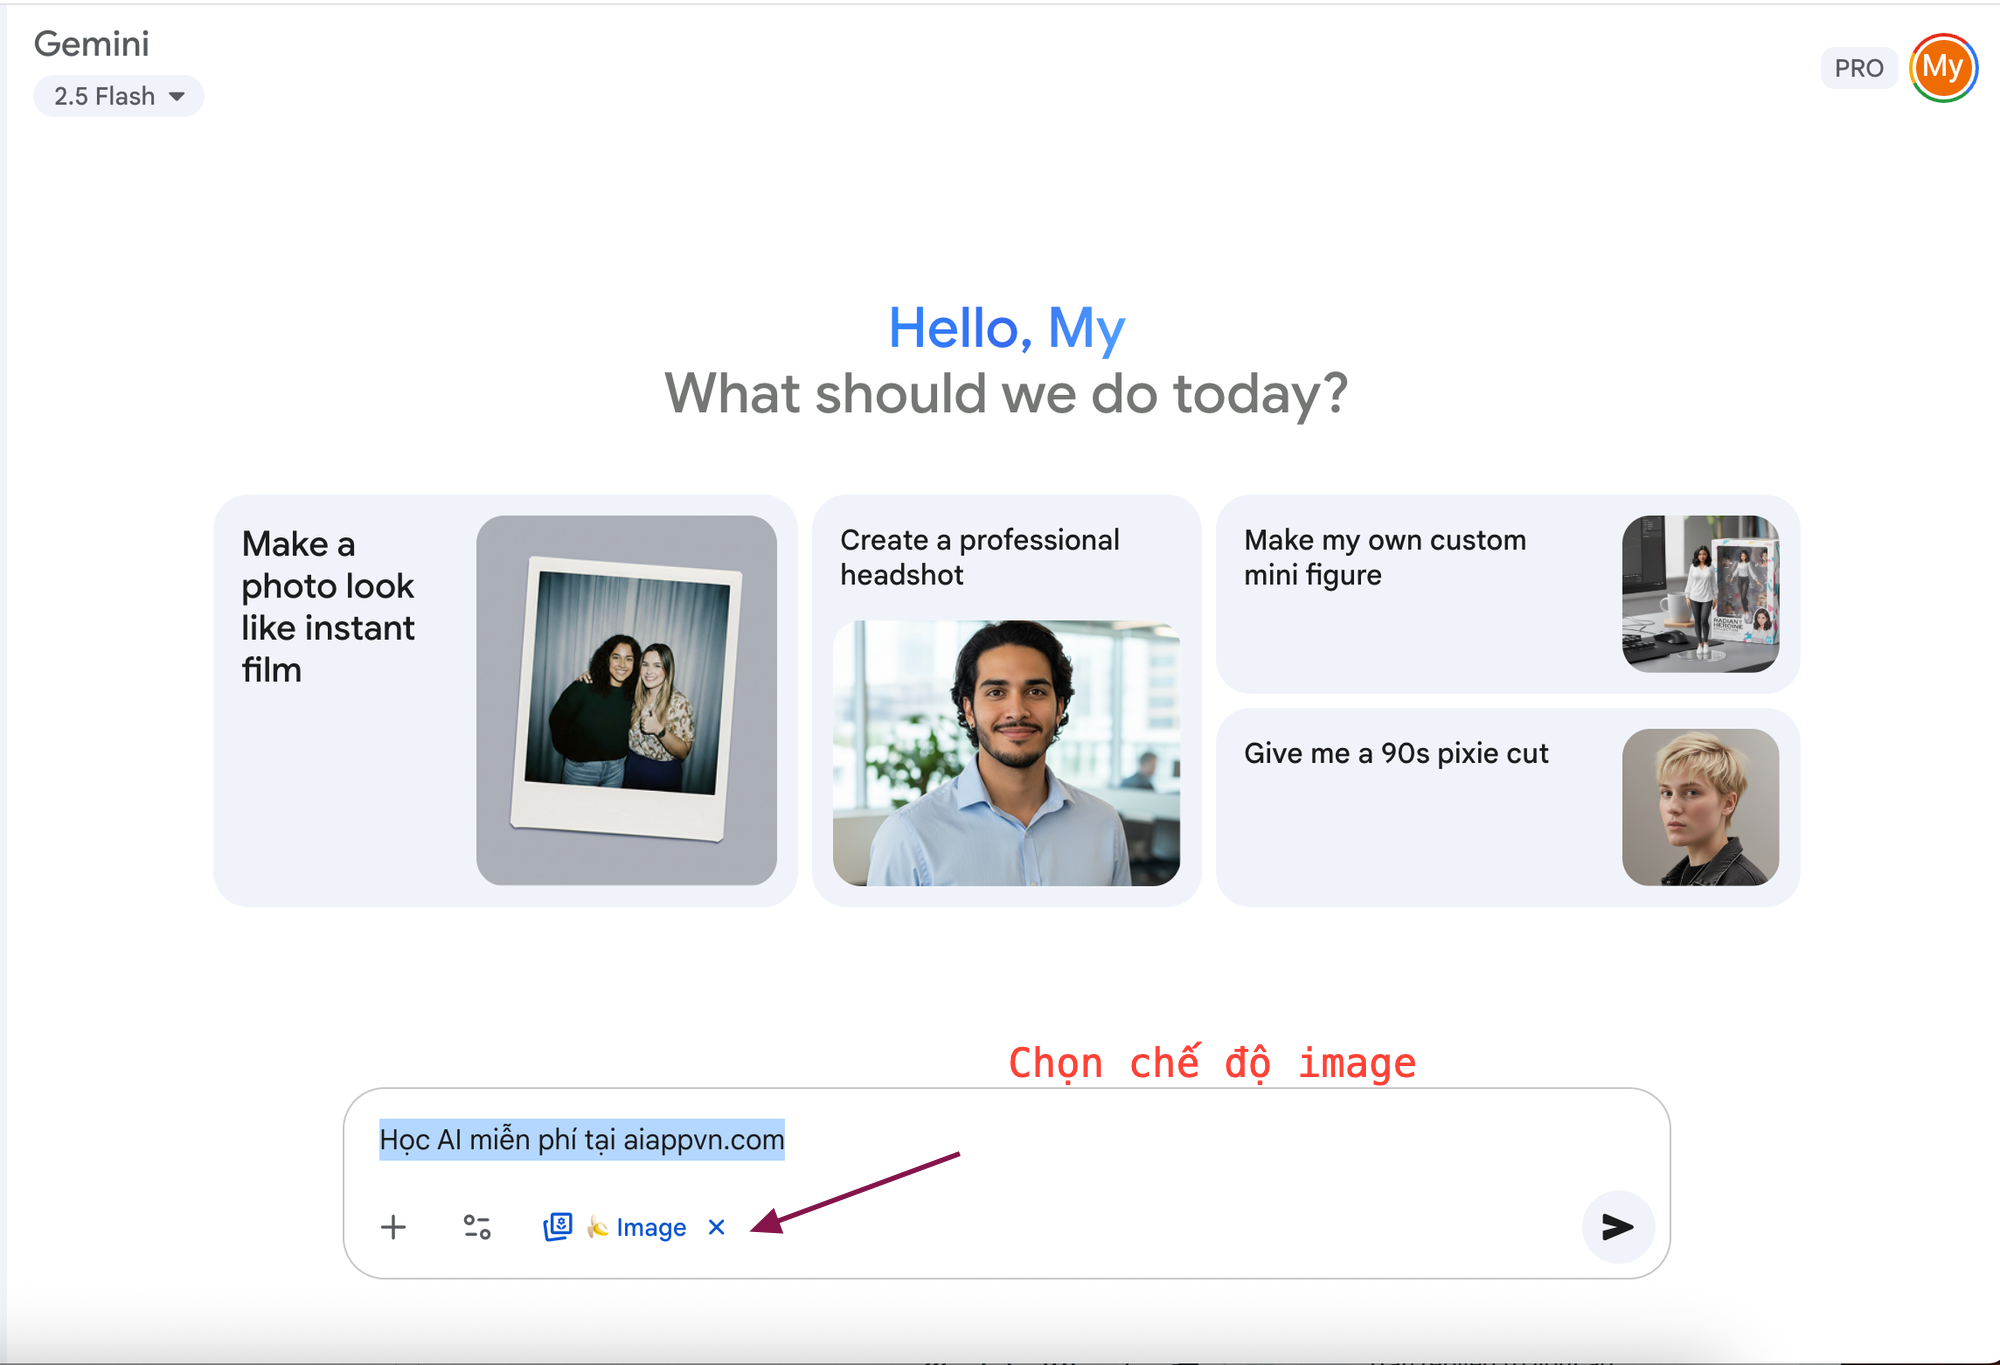Click the PRO badge
This screenshot has height=1365, width=2000.
tap(1858, 68)
